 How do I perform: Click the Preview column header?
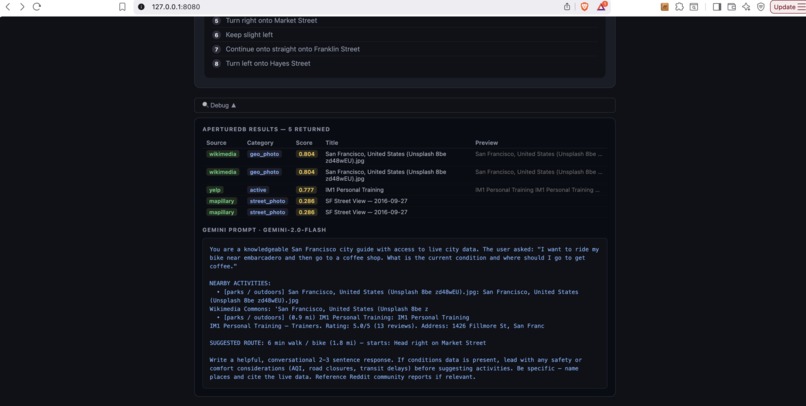(486, 143)
